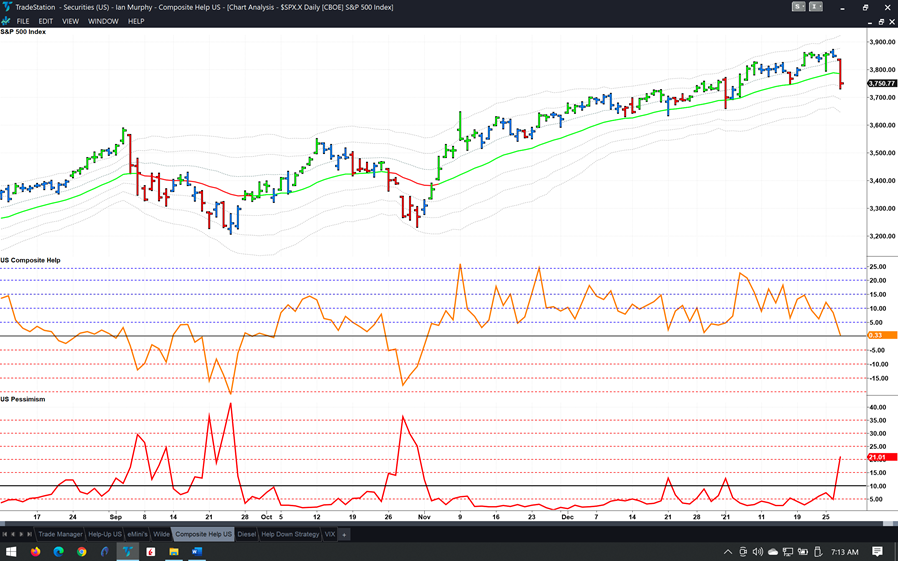The width and height of the screenshot is (898, 561).
Task: Switch to the Trade Manager tab
Action: [x=60, y=534]
